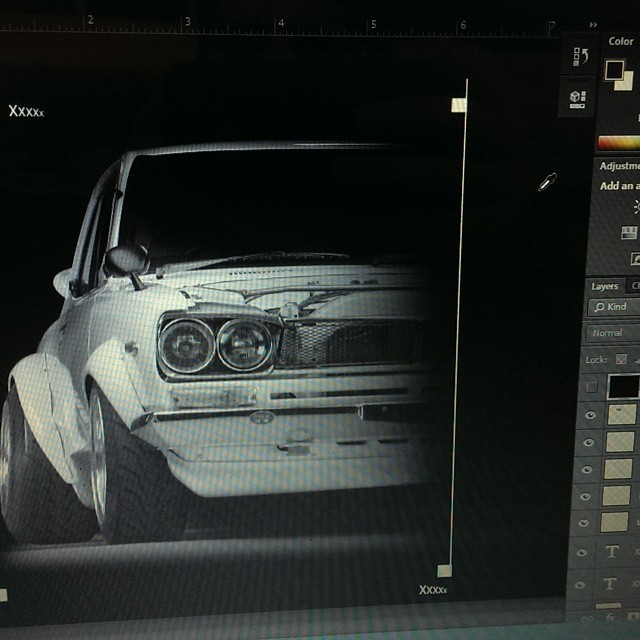Image resolution: width=640 pixels, height=640 pixels.
Task: Add a Brightness/Contrast adjustment via sun icon
Action: click(x=637, y=207)
